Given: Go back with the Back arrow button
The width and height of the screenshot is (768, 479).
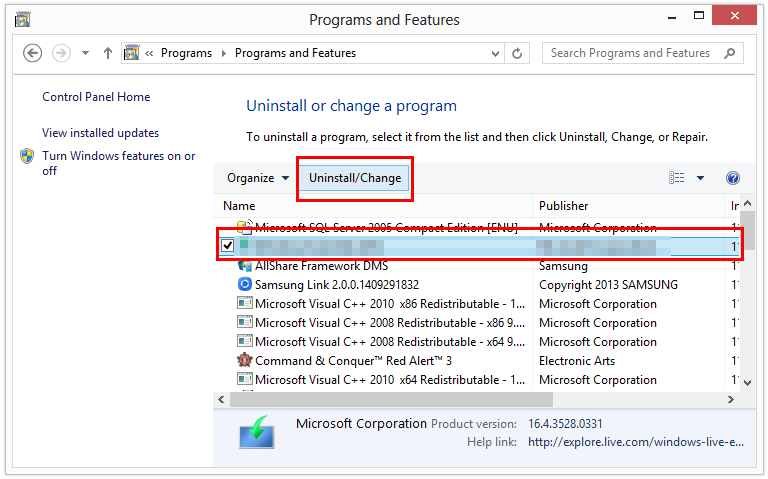Looking at the screenshot, I should (32, 53).
